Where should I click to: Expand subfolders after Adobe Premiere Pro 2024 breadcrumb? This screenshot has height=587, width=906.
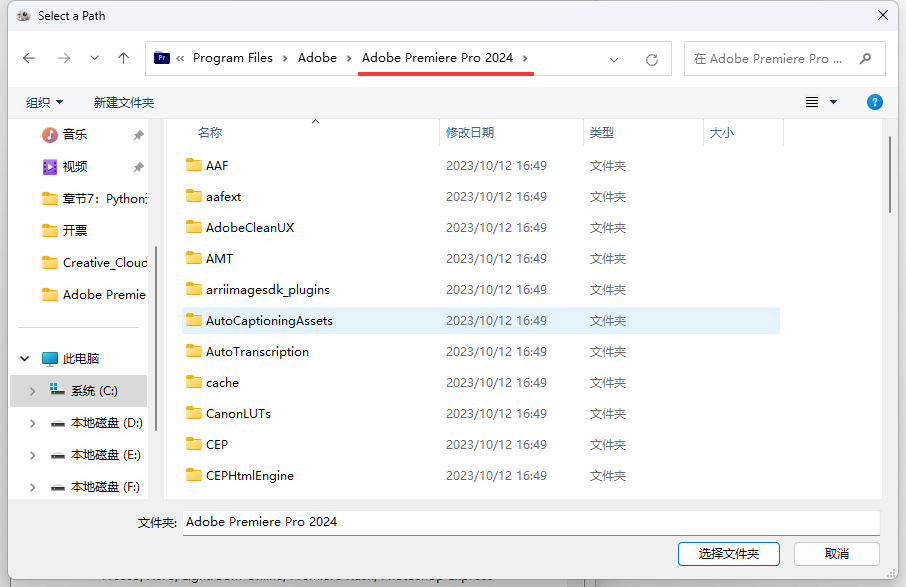point(525,58)
